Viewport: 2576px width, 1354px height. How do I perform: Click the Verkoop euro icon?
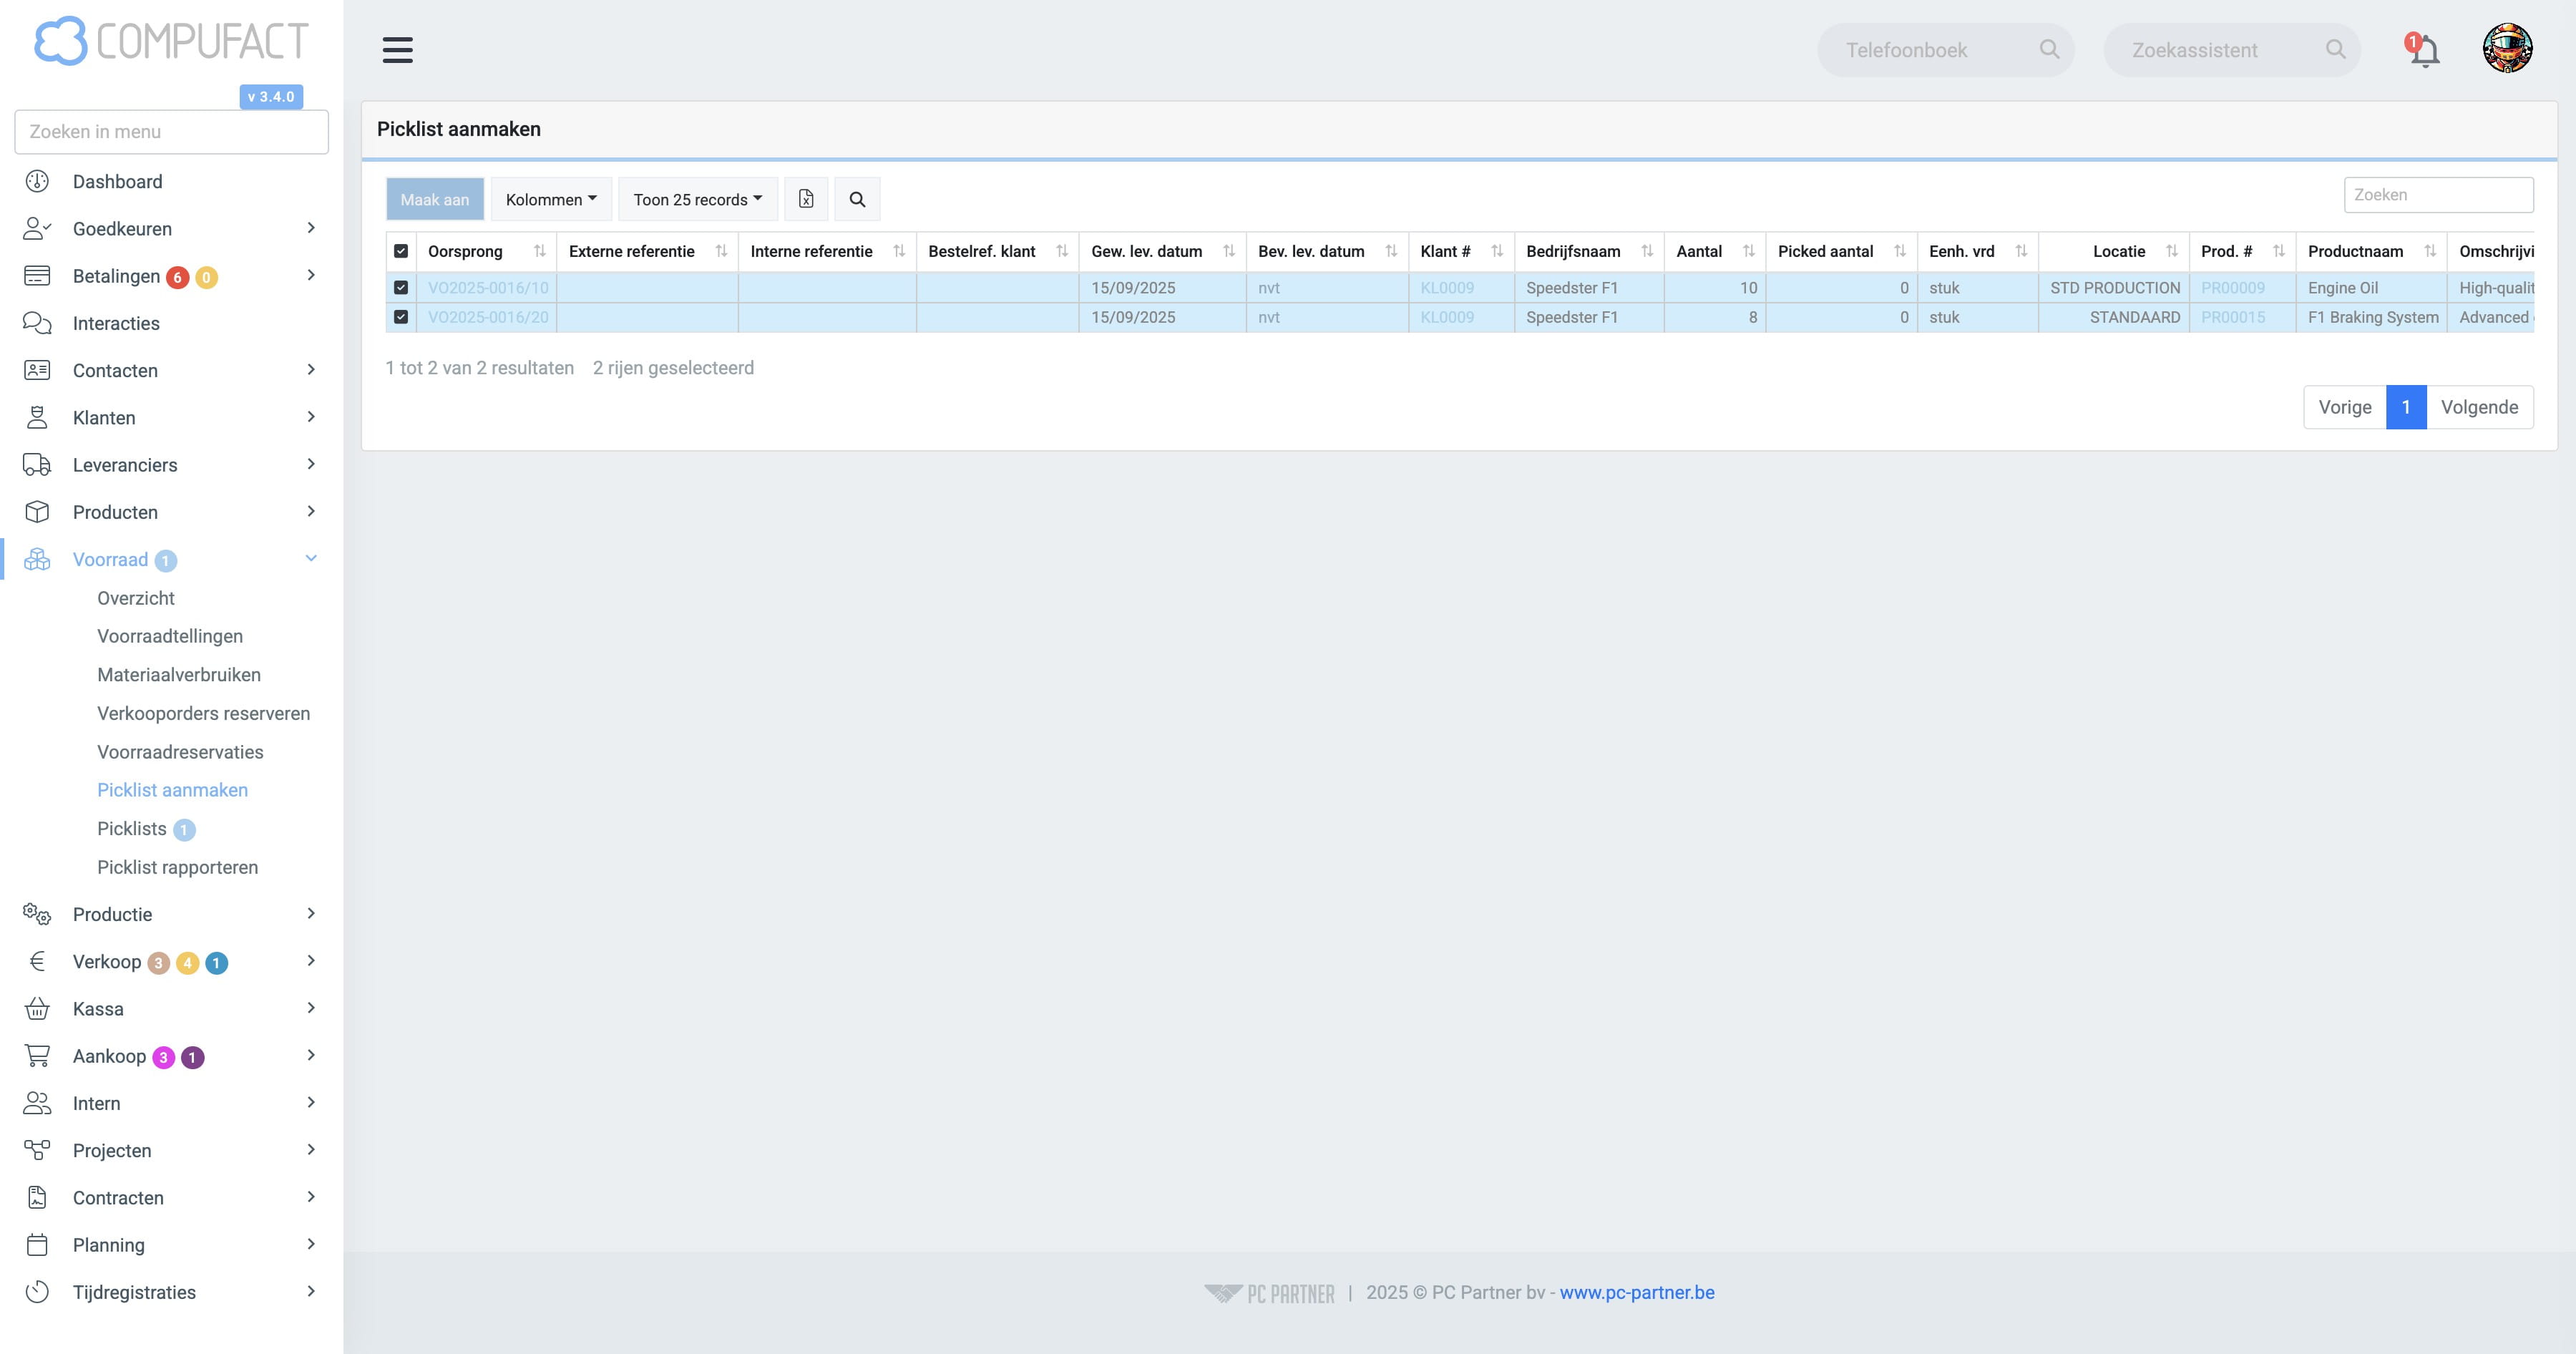37,962
